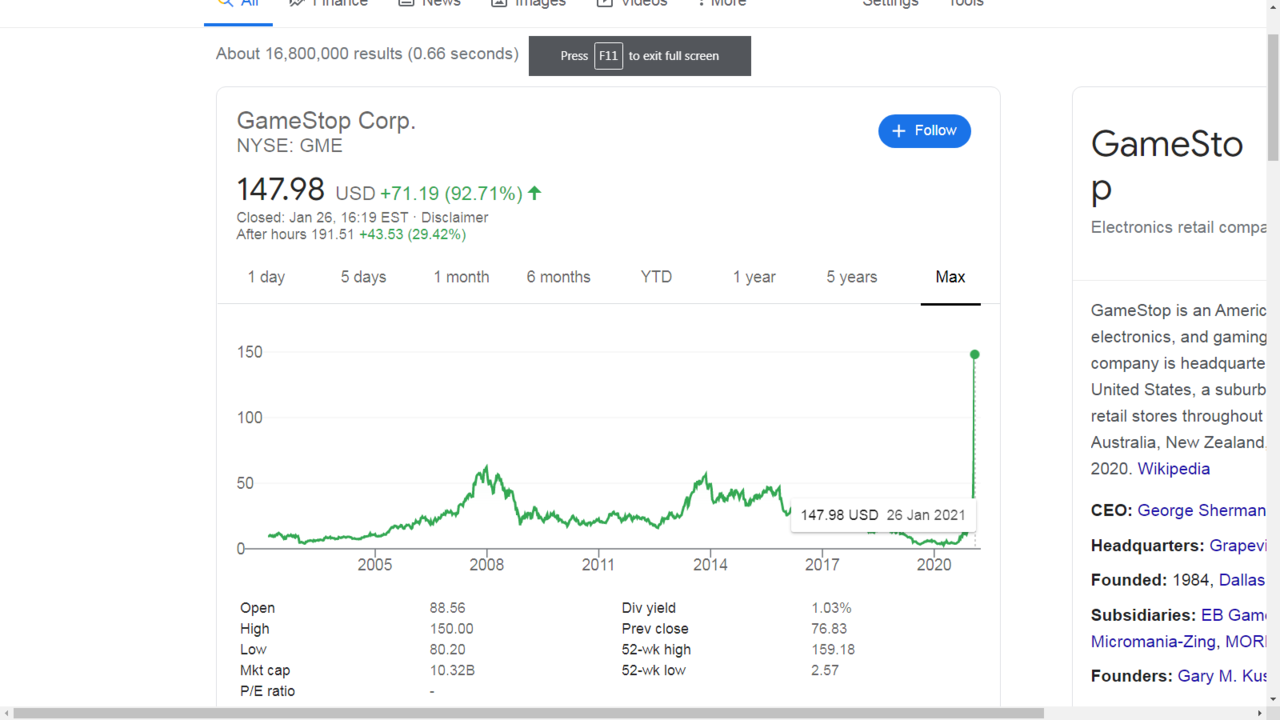Click the green up-arrow price change icon
The width and height of the screenshot is (1280, 720).
coord(534,193)
